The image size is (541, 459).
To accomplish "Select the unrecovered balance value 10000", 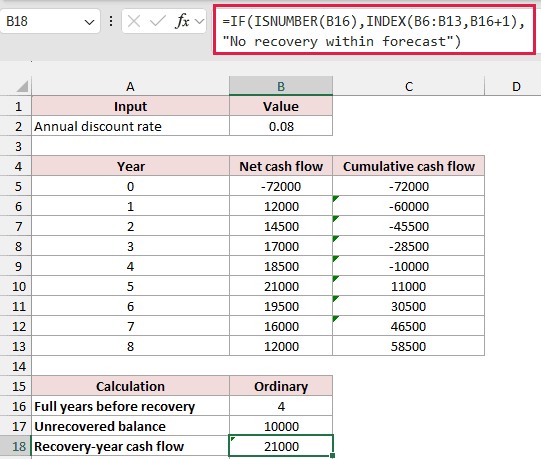I will point(281,426).
